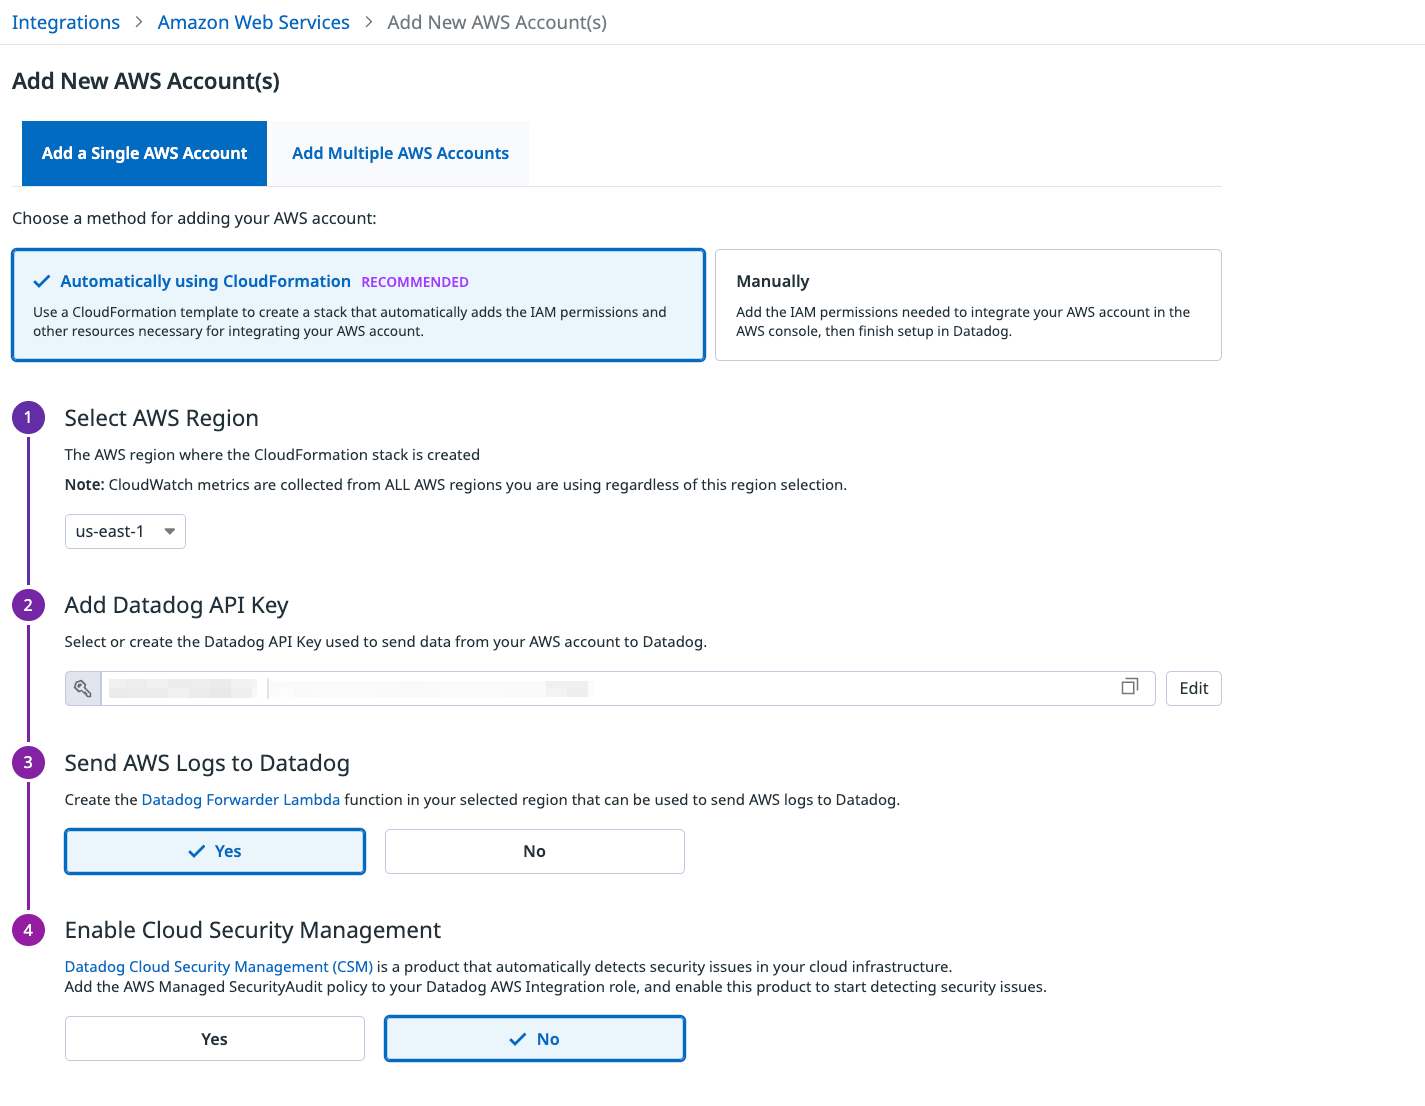Viewport: 1425px width, 1106px height.
Task: Copy the API key using copy icon
Action: click(1129, 687)
